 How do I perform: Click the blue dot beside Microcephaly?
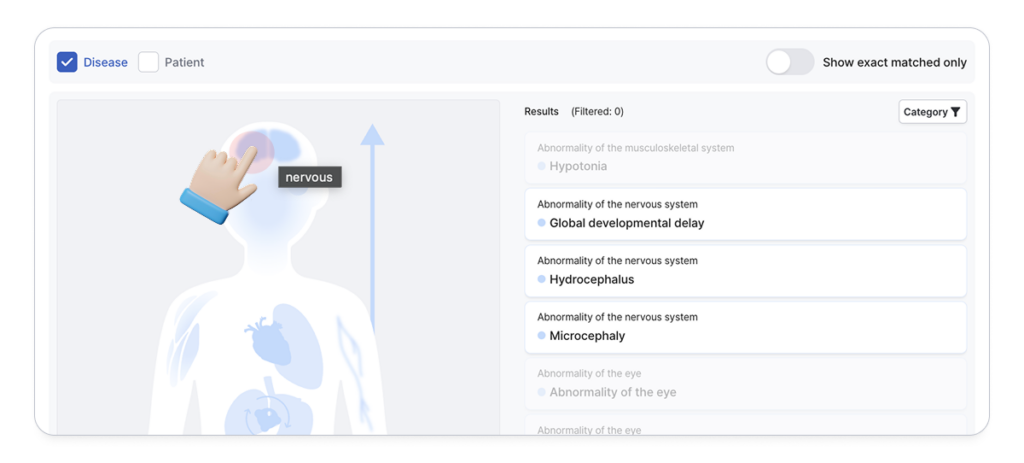point(541,336)
